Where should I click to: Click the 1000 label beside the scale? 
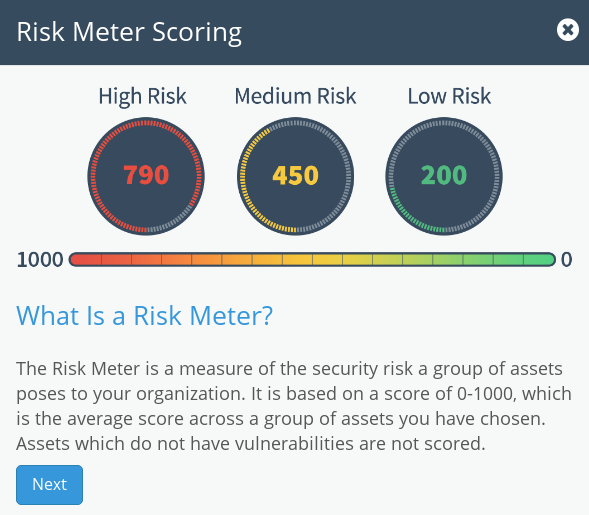pos(40,260)
